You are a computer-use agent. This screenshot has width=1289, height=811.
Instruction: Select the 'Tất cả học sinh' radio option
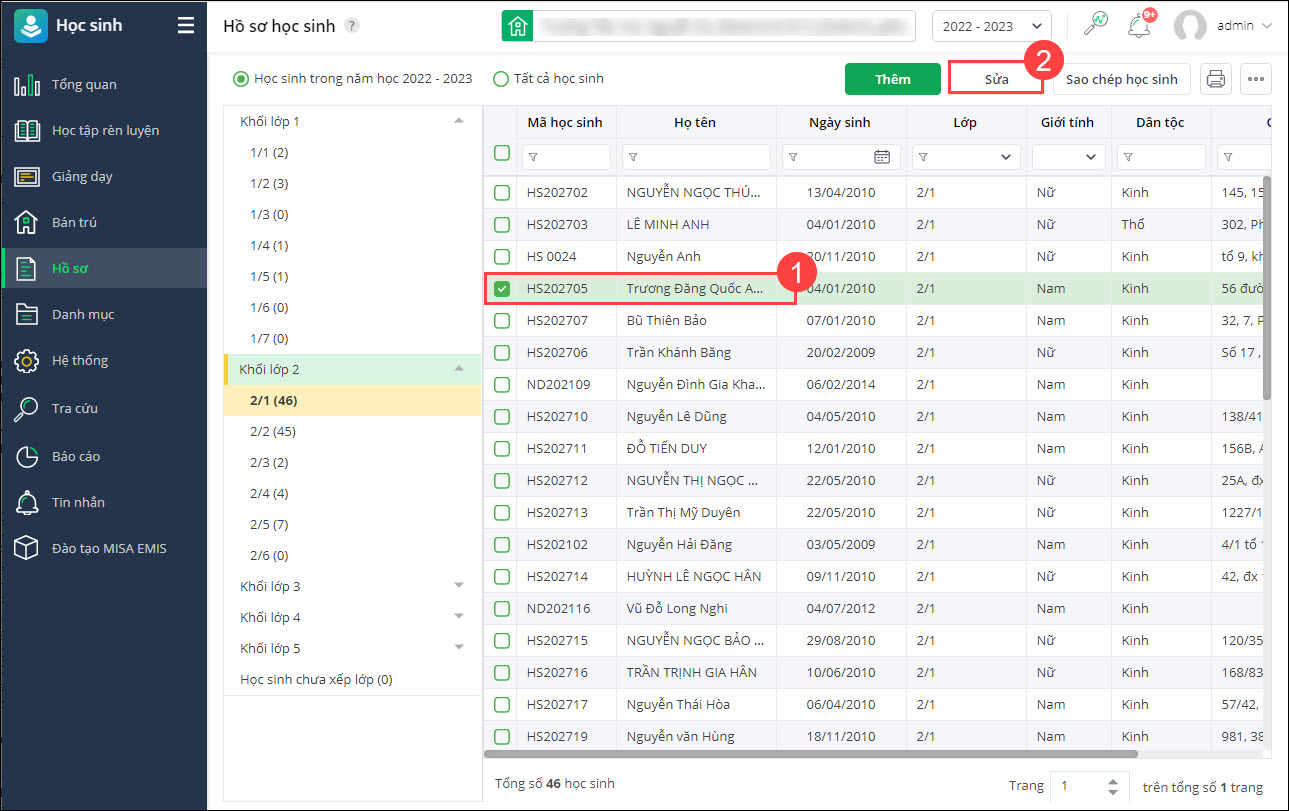click(501, 79)
